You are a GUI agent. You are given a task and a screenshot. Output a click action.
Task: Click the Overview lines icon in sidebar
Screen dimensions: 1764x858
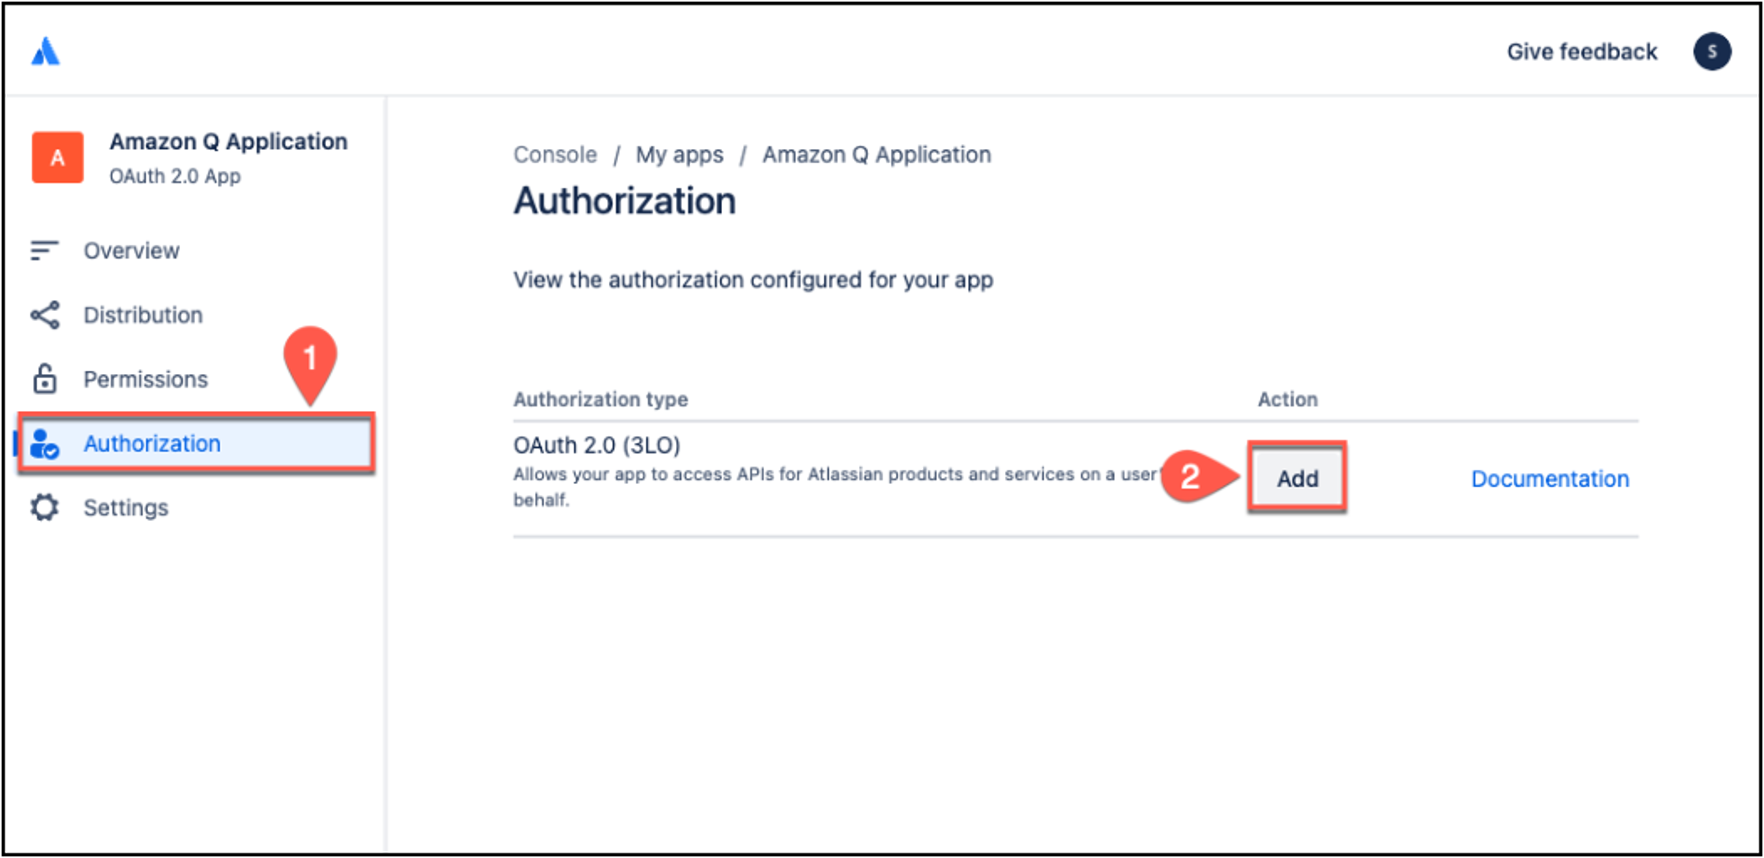click(x=44, y=250)
